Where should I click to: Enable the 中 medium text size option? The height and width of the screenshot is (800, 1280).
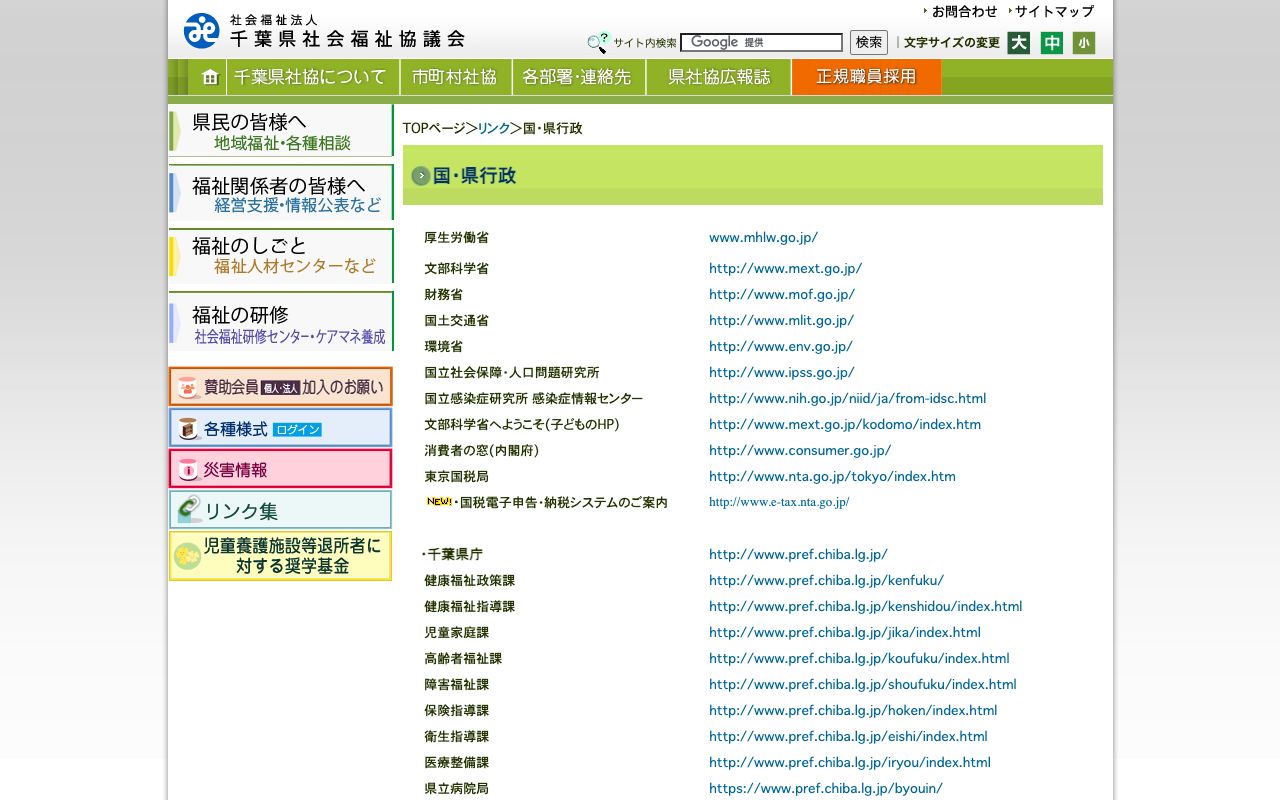coord(1051,43)
